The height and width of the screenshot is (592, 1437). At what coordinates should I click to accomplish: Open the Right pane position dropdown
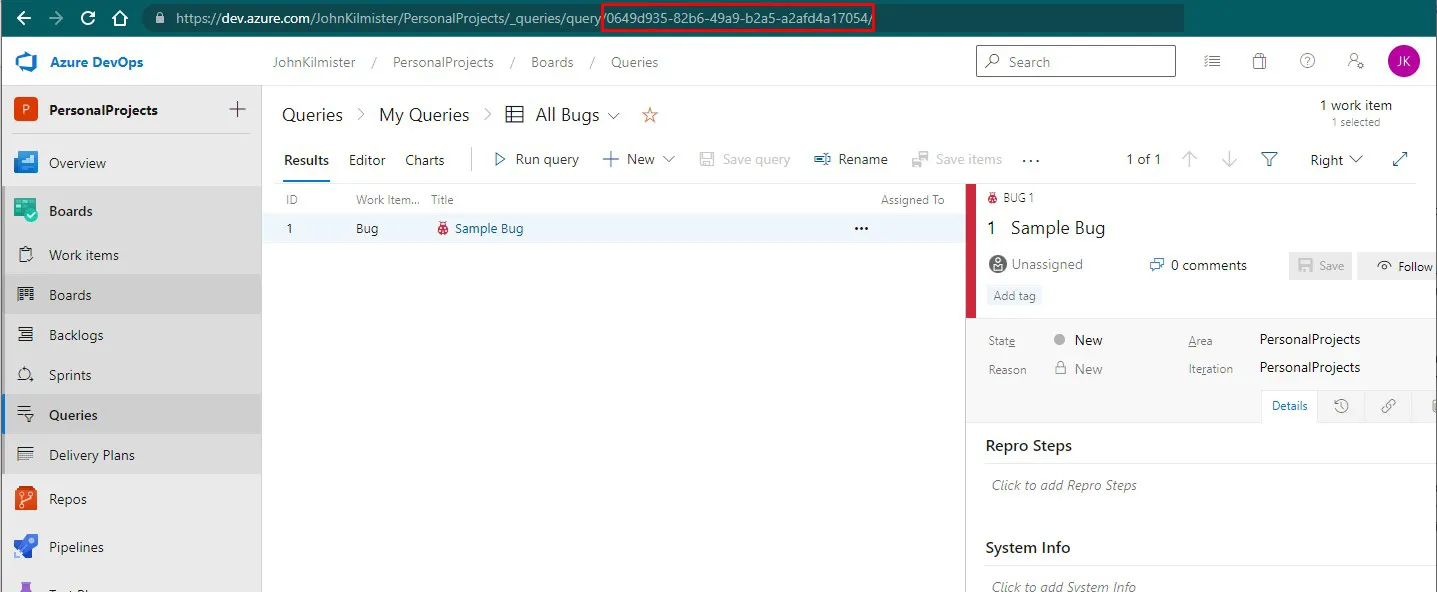(1335, 159)
